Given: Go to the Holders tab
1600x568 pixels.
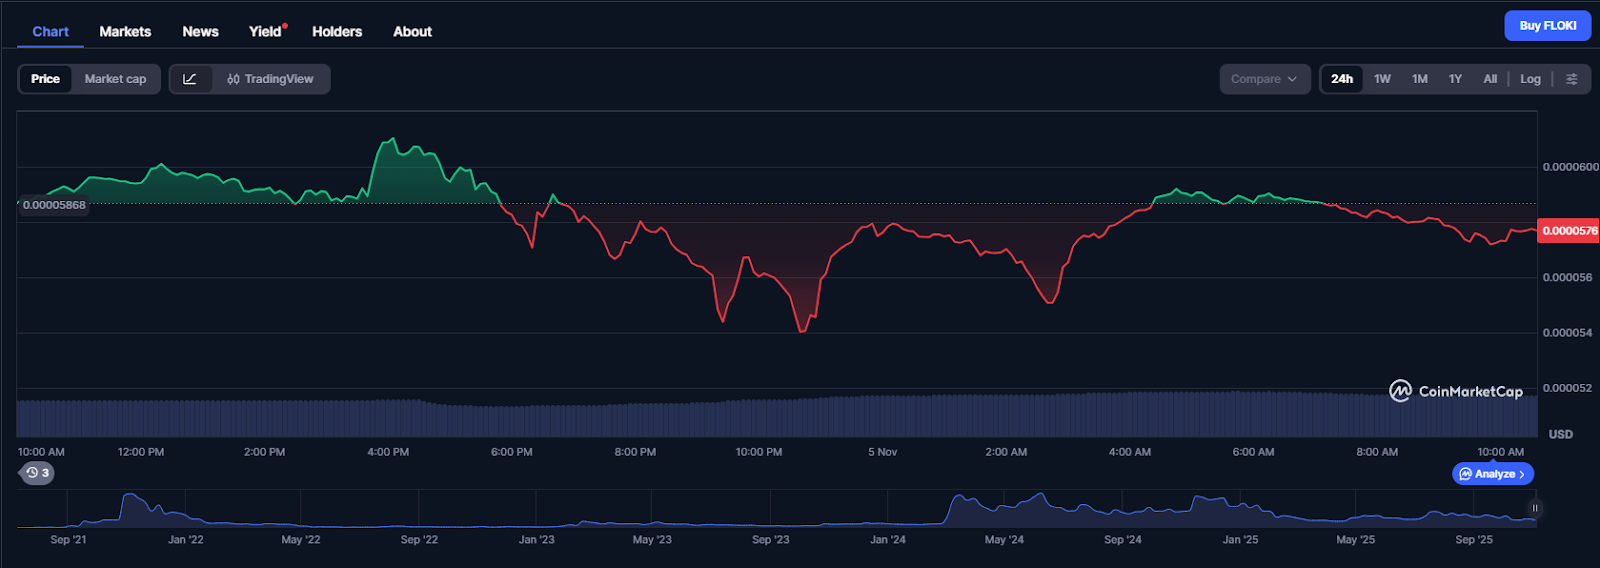Looking at the screenshot, I should 337,32.
